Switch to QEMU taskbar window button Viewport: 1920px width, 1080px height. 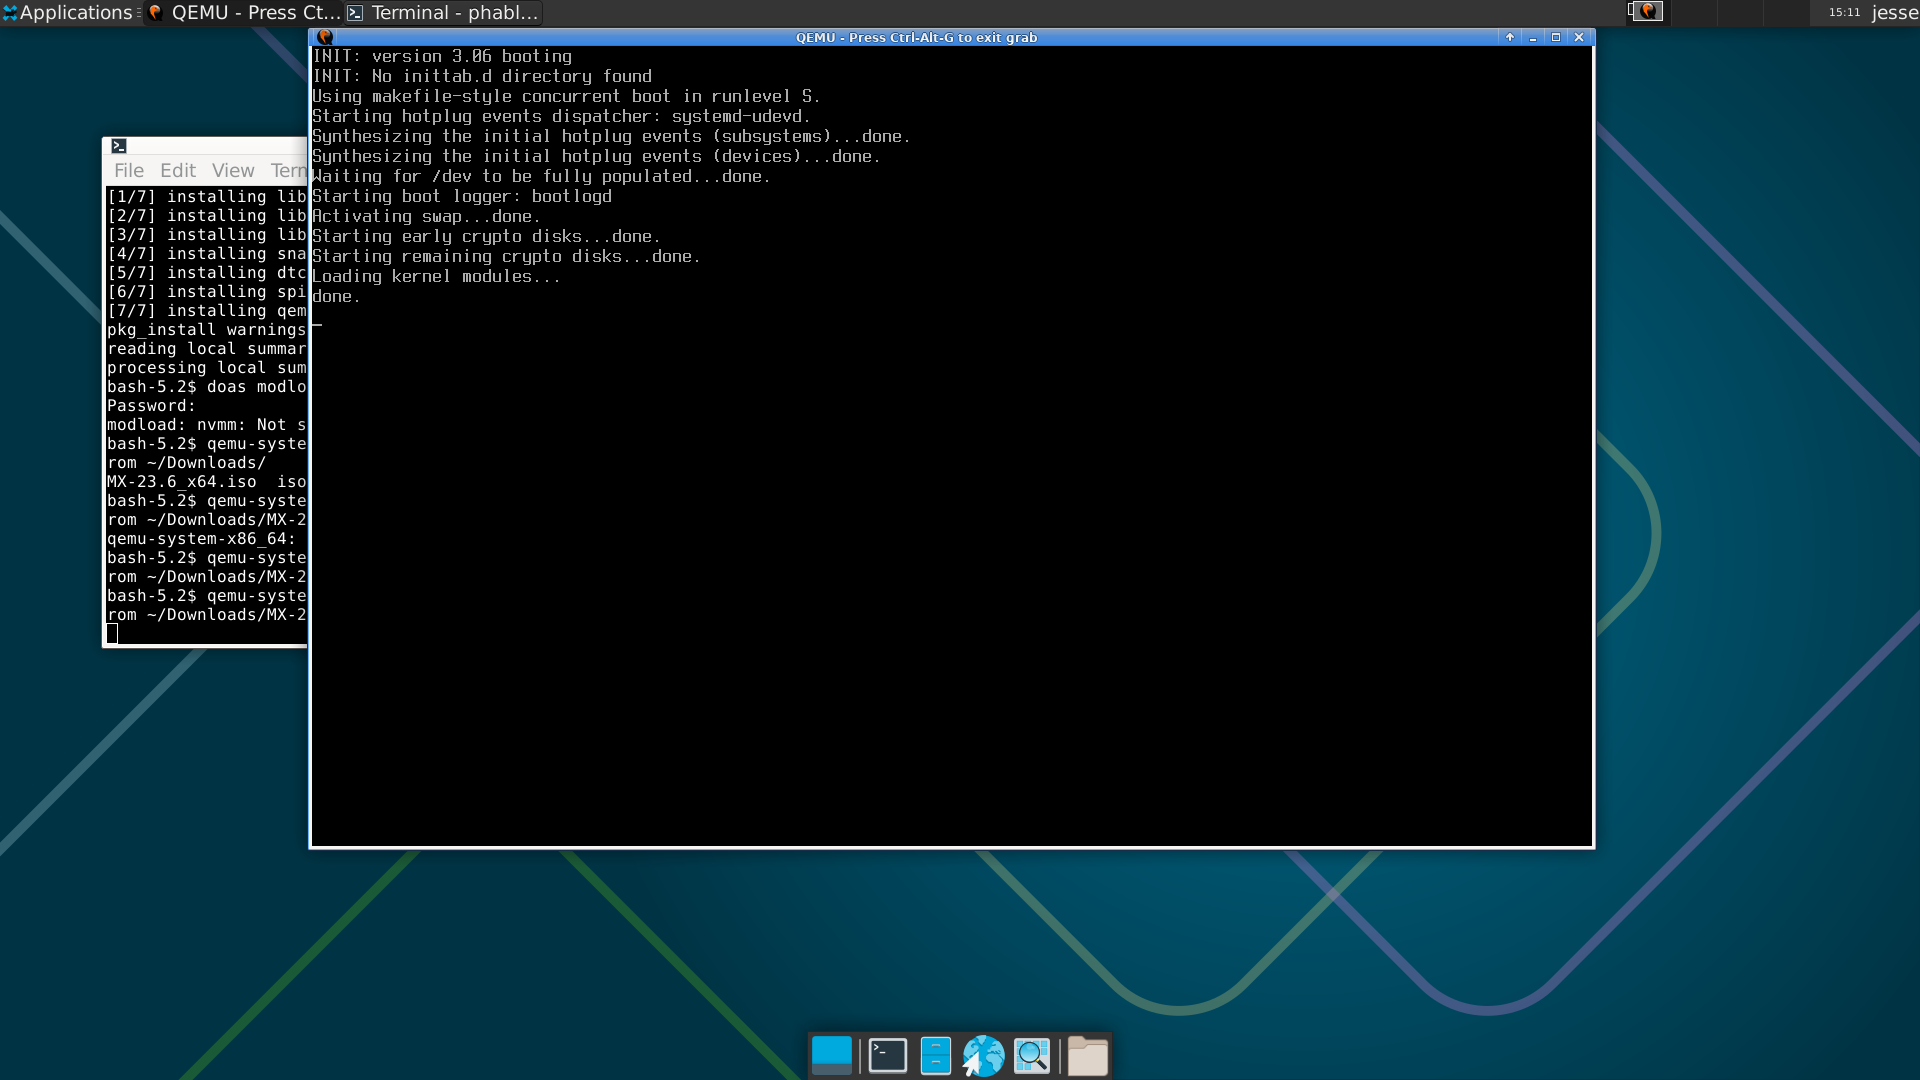(243, 13)
